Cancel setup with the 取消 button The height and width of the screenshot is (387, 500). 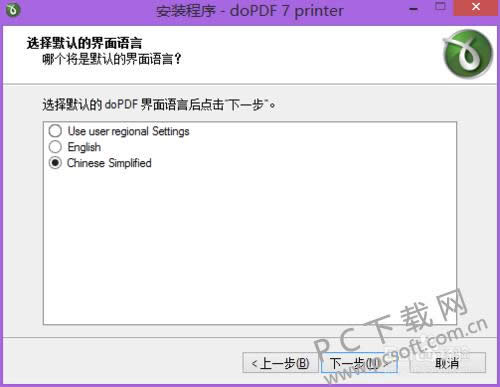click(x=447, y=363)
